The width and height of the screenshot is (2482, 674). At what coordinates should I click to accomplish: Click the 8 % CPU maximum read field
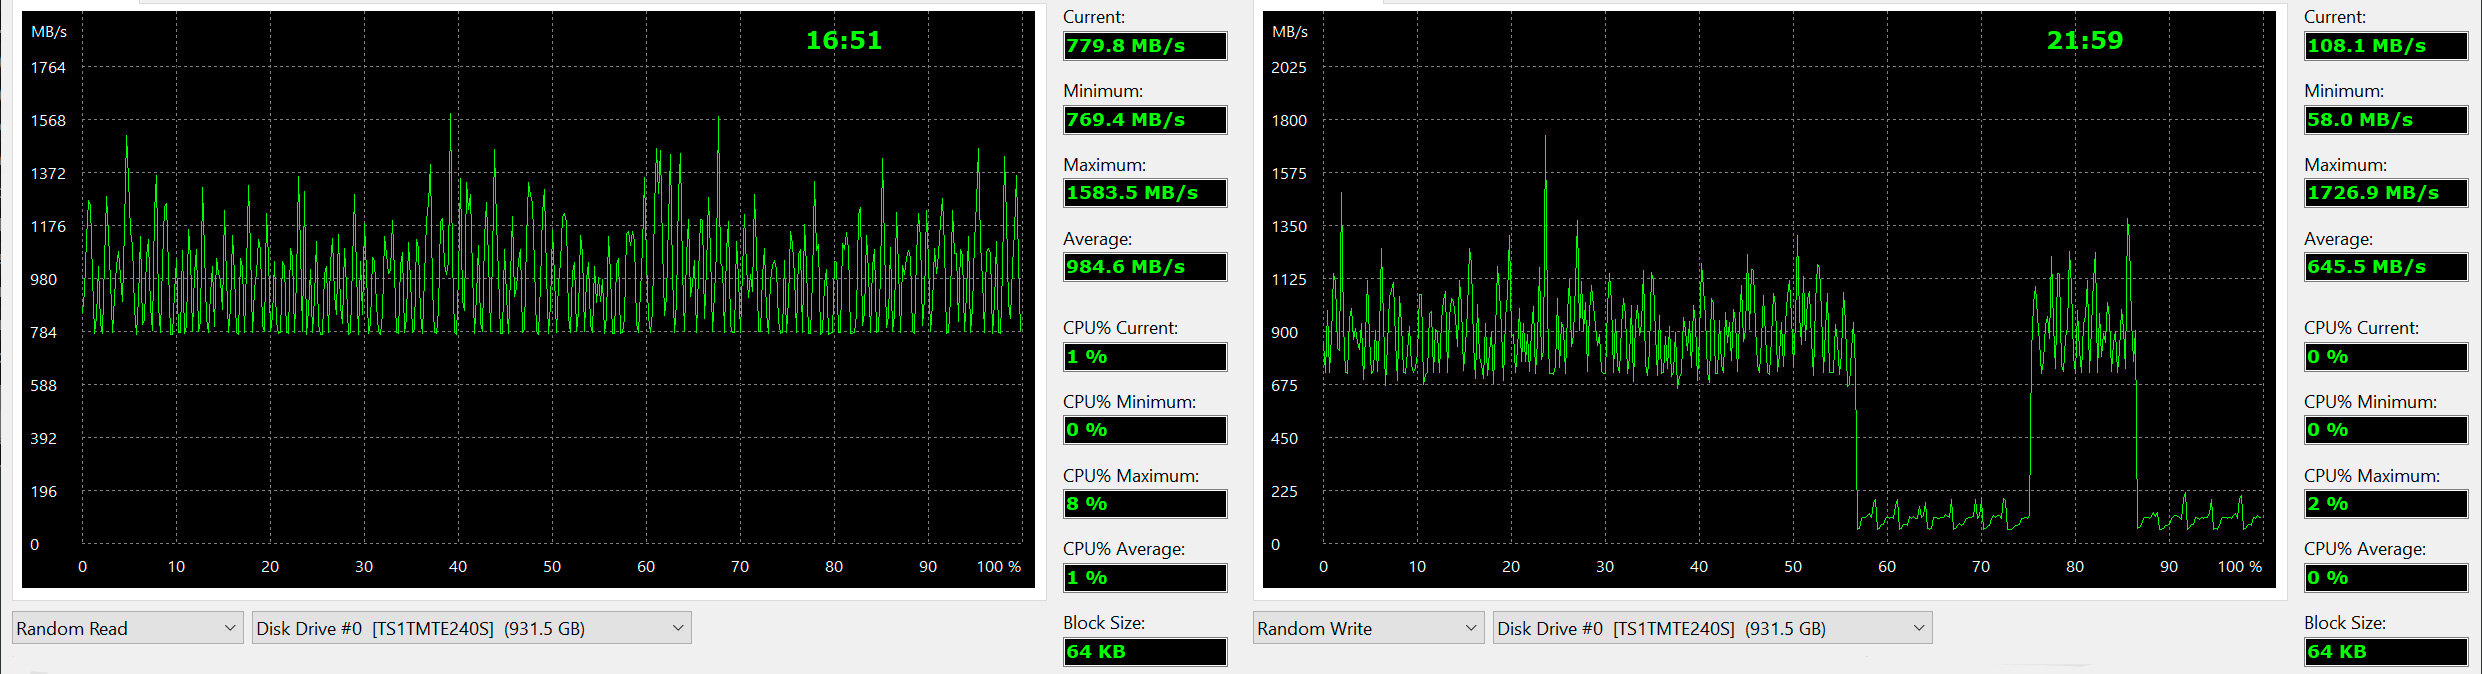1145,504
